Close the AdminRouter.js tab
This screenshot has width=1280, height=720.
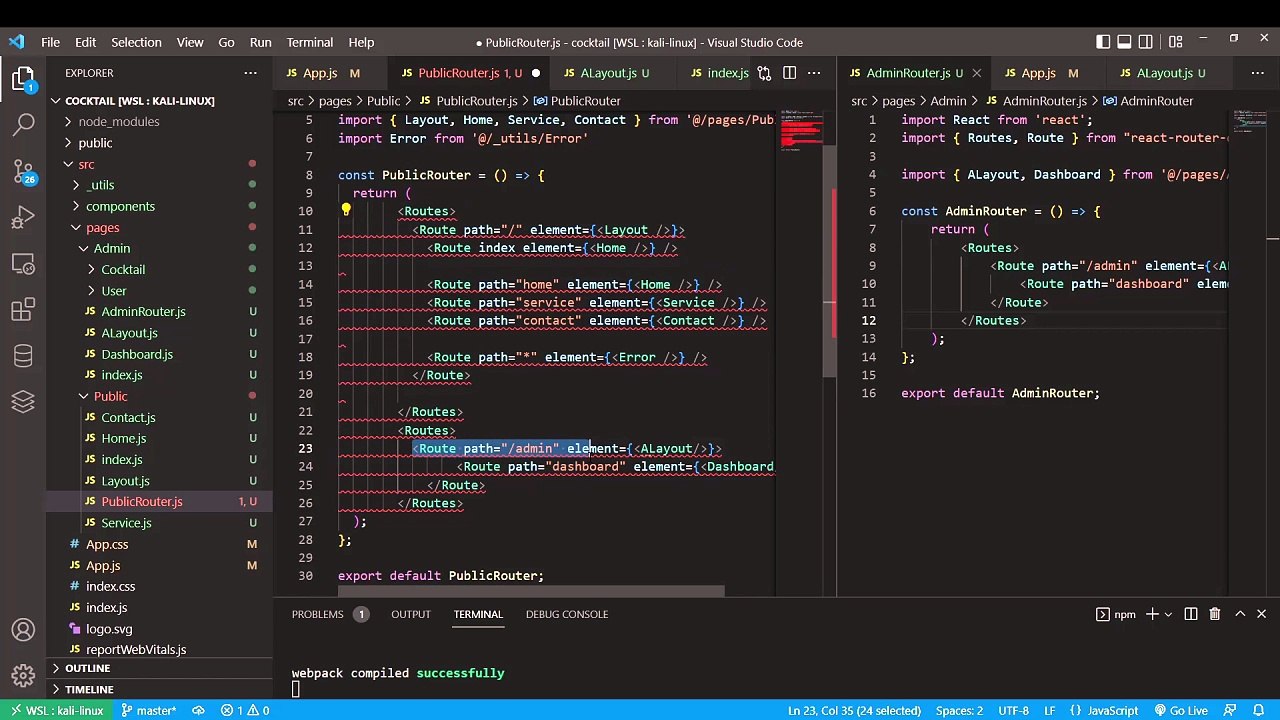pos(976,73)
